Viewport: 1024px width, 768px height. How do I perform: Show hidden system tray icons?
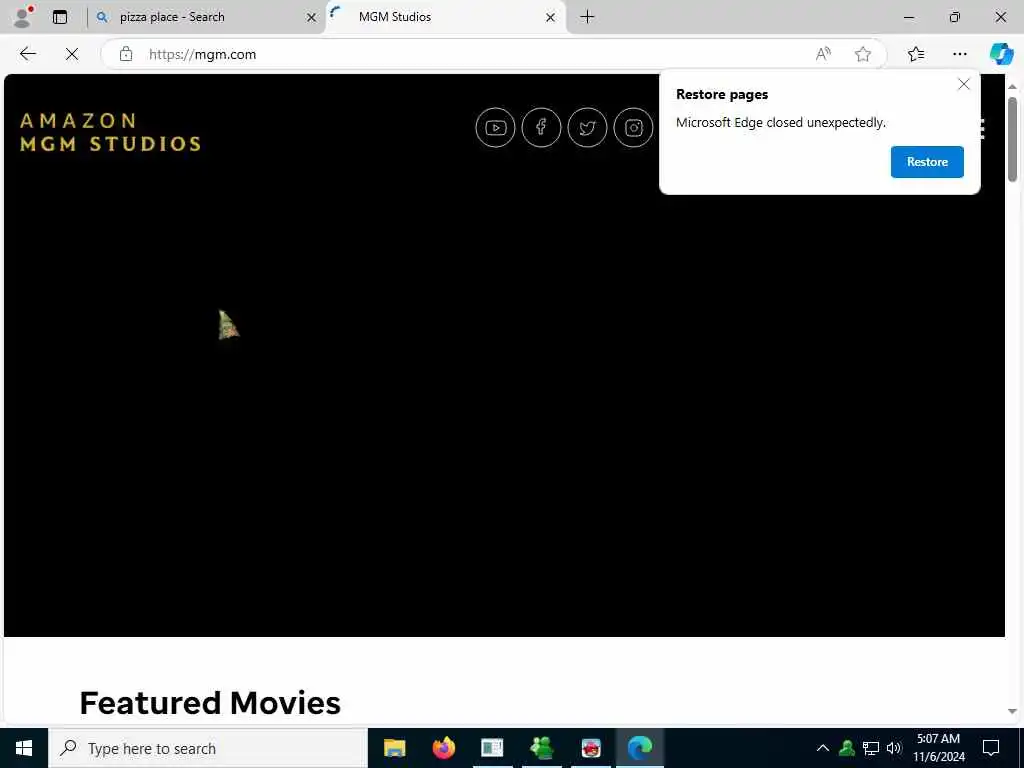[823, 748]
